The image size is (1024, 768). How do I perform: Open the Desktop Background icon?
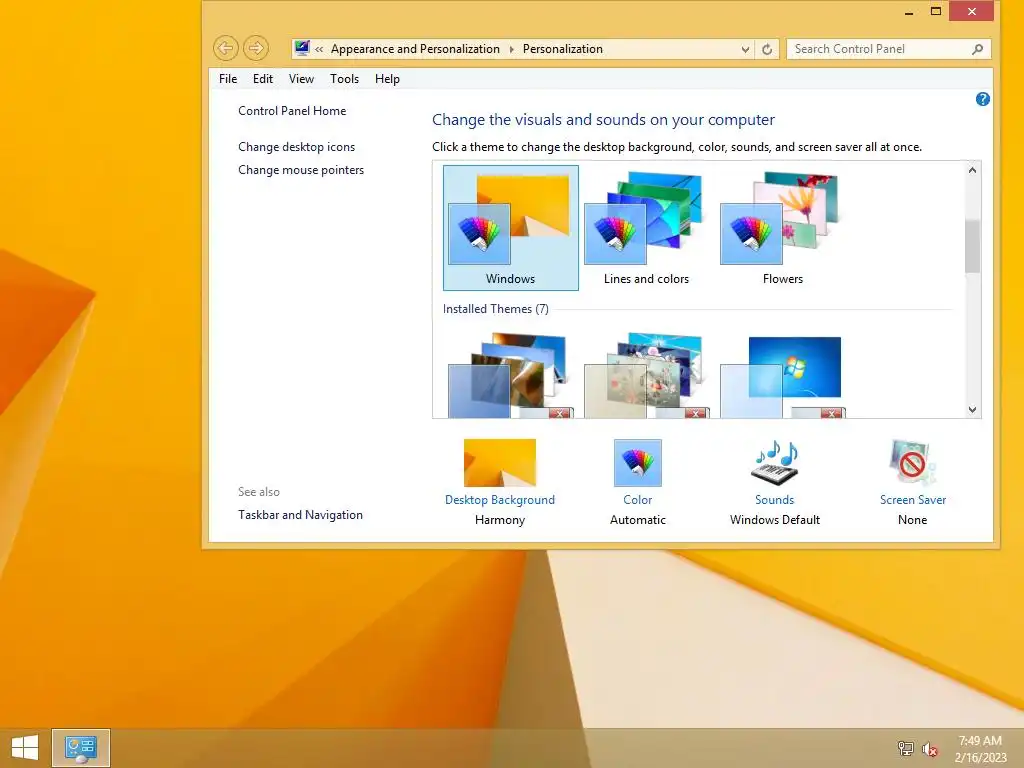[x=500, y=462]
